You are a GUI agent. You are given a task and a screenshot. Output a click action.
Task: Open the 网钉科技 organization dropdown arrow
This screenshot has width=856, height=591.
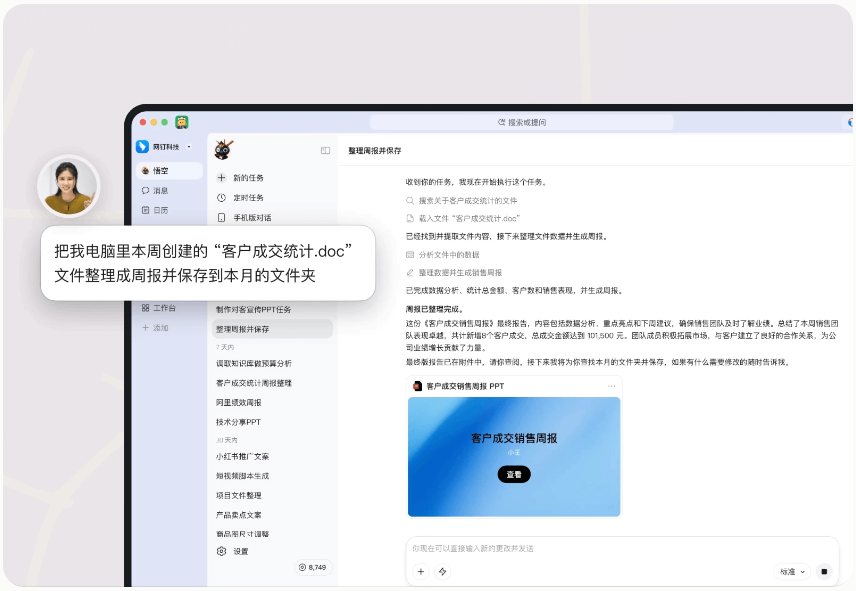(189, 147)
